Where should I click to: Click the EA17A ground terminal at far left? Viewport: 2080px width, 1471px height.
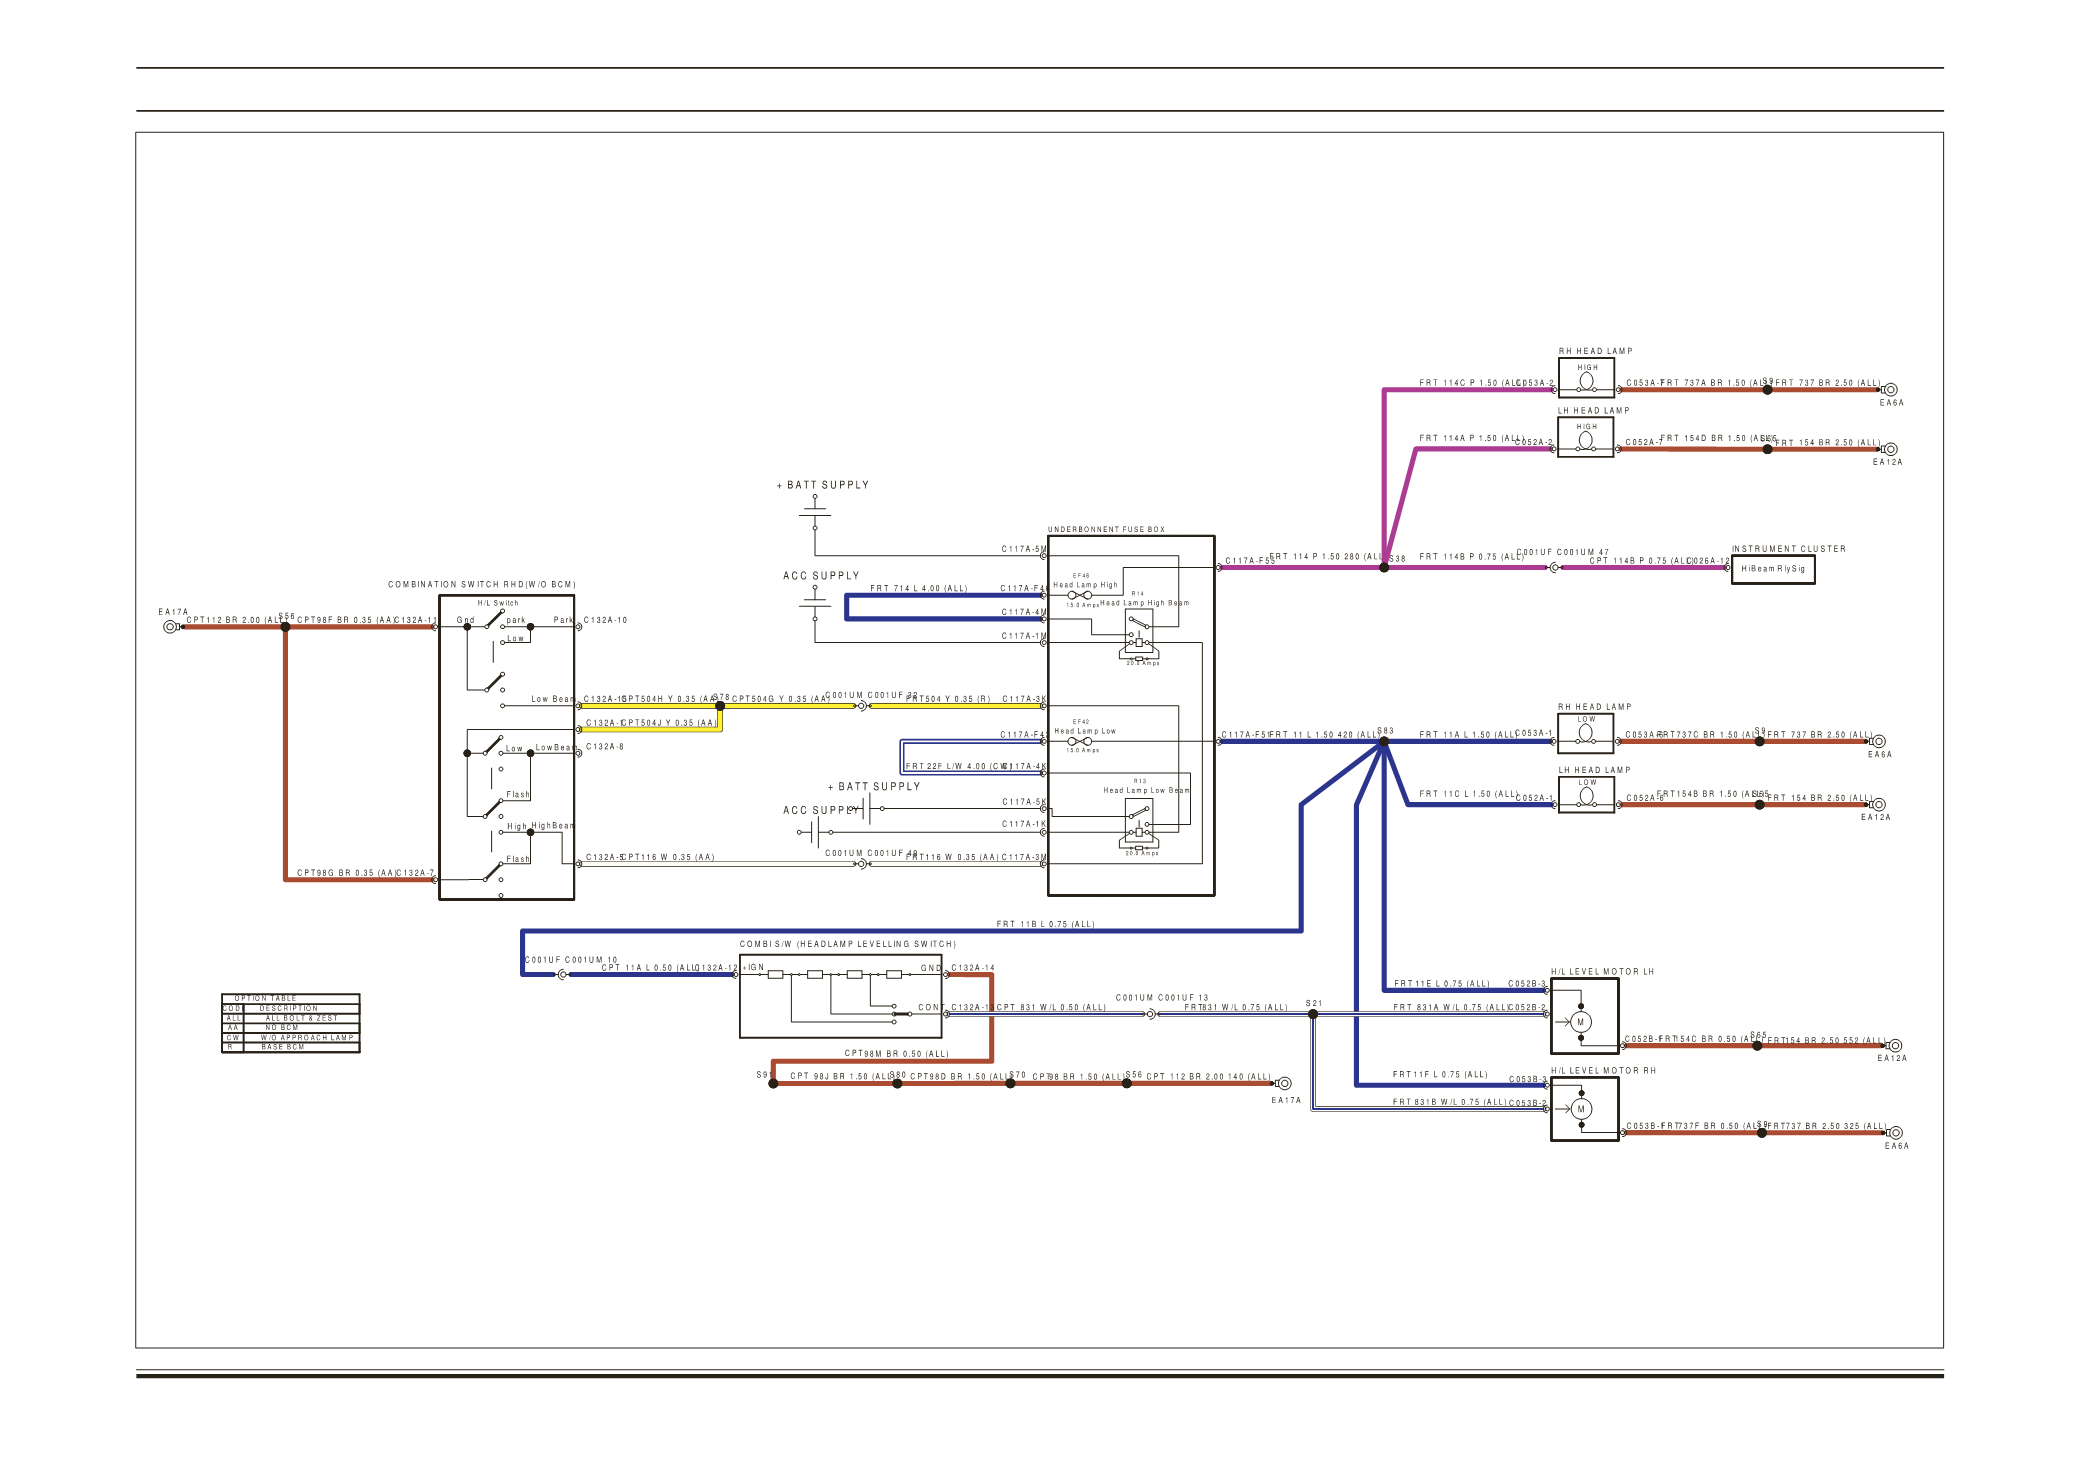[170, 627]
